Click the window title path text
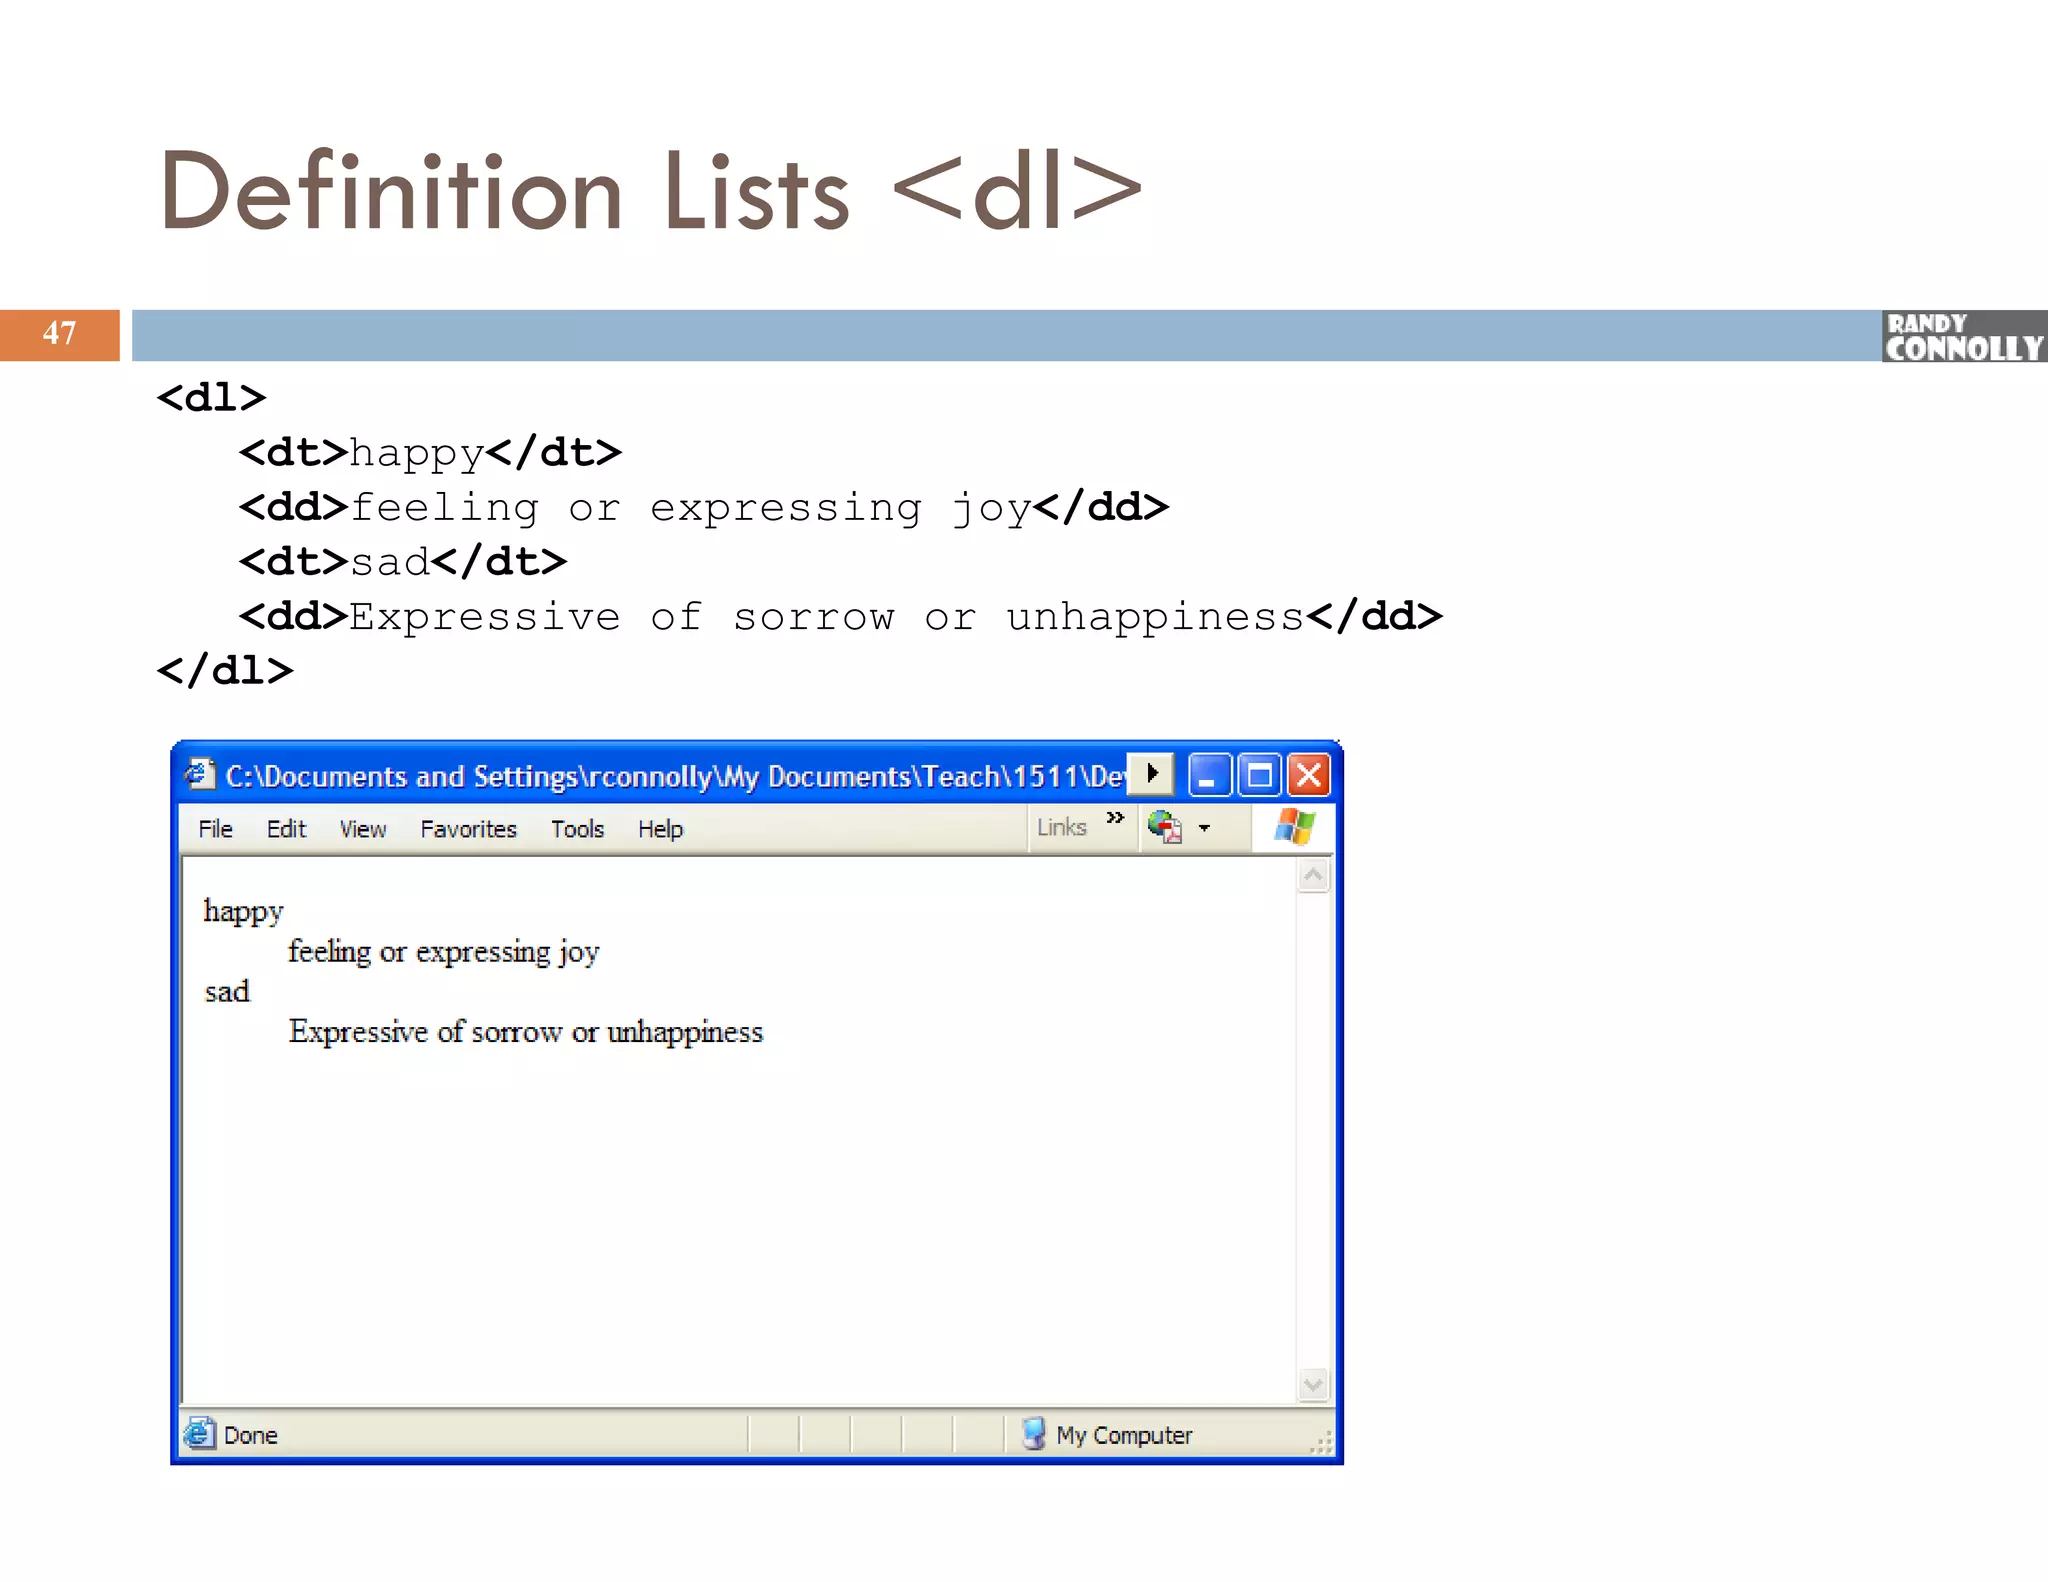This screenshot has height=1582, width=2048. point(675,776)
